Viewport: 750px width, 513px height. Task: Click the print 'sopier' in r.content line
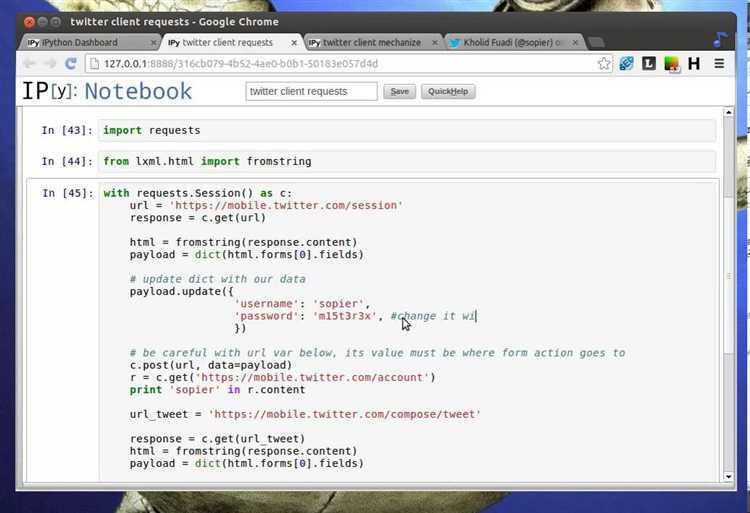point(217,390)
